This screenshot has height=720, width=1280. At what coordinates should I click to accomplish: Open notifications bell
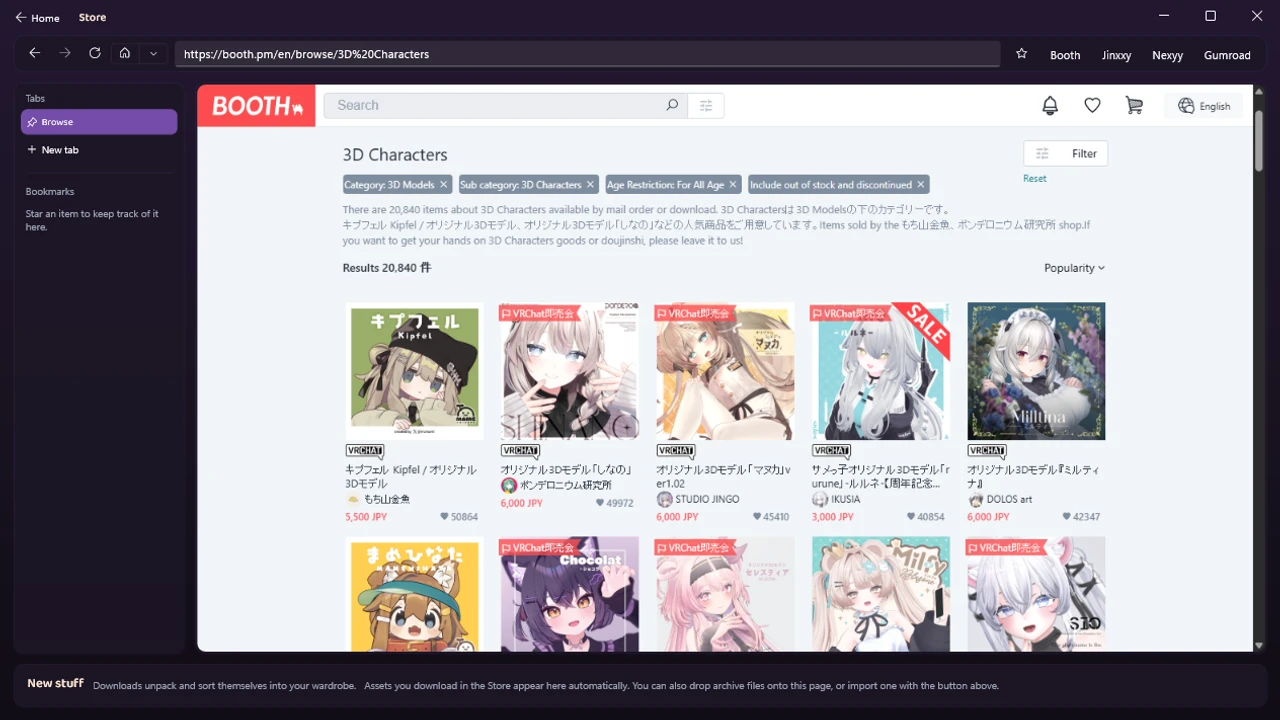click(1050, 105)
